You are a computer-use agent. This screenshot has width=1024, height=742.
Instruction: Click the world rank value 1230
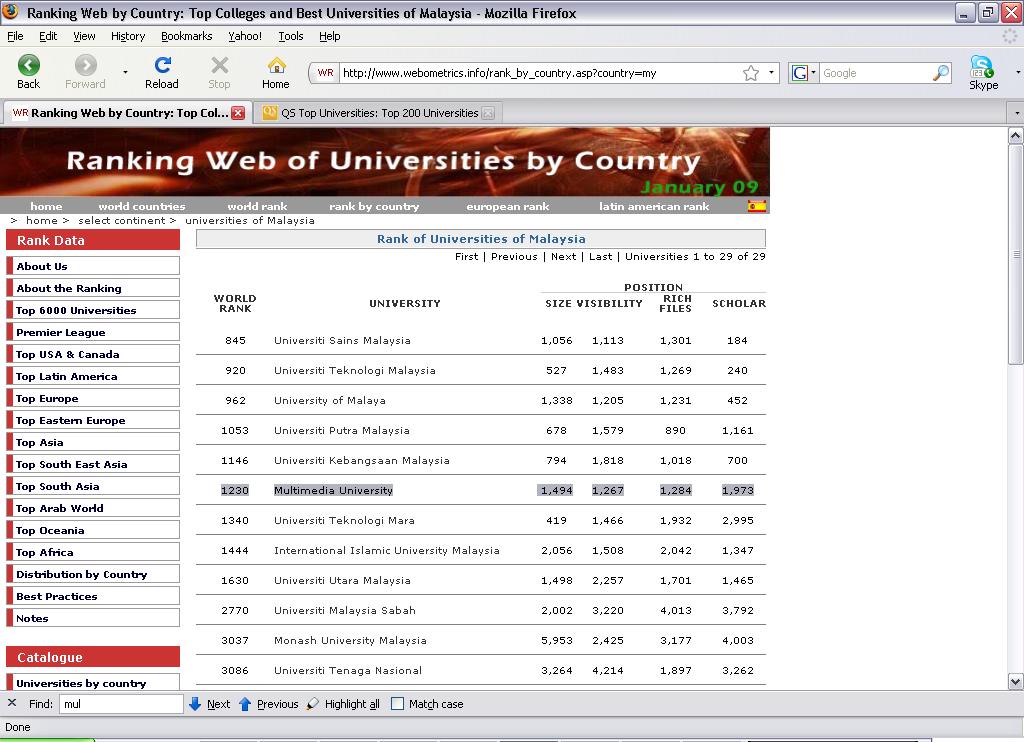(235, 491)
